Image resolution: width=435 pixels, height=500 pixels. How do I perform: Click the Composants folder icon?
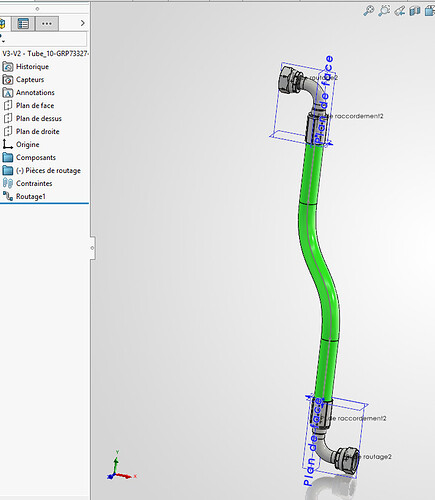[x=8, y=157]
